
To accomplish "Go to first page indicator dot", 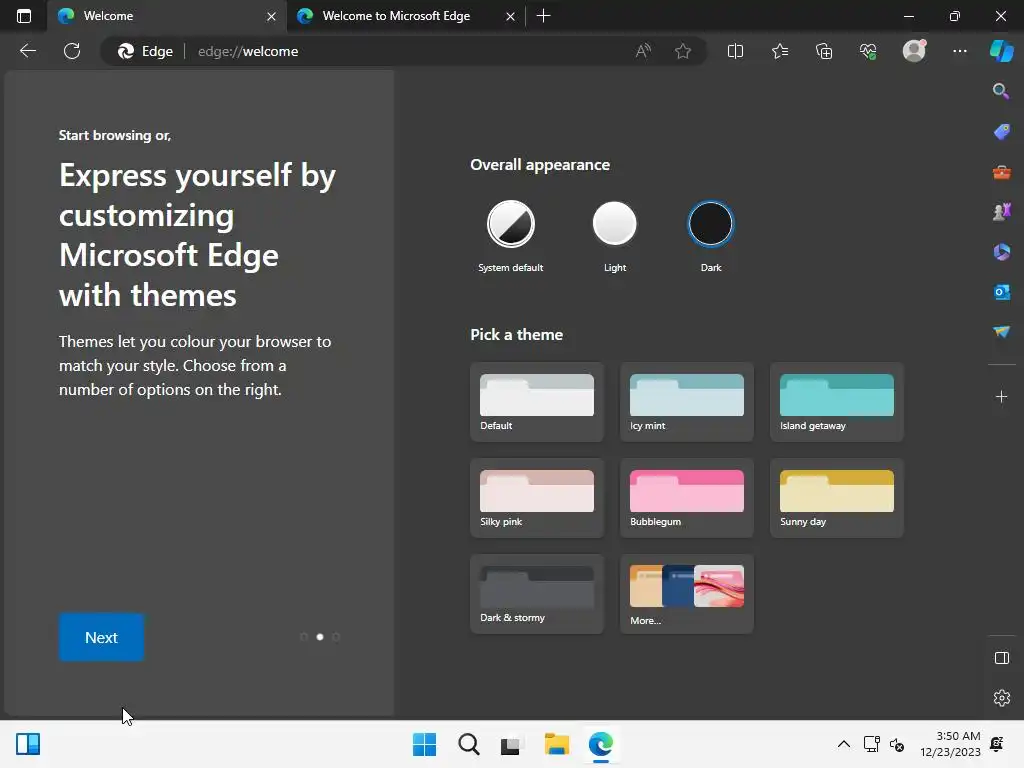I will click(x=304, y=637).
